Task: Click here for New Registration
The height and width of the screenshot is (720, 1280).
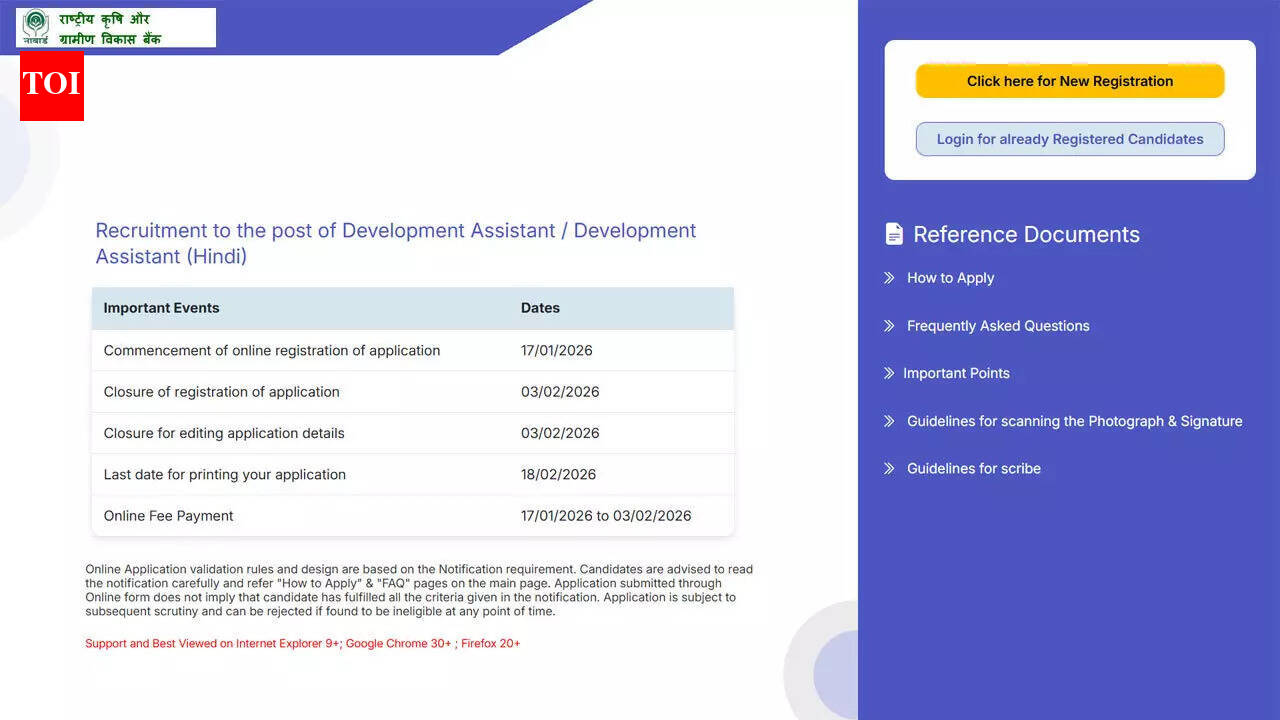Action: (x=1070, y=81)
